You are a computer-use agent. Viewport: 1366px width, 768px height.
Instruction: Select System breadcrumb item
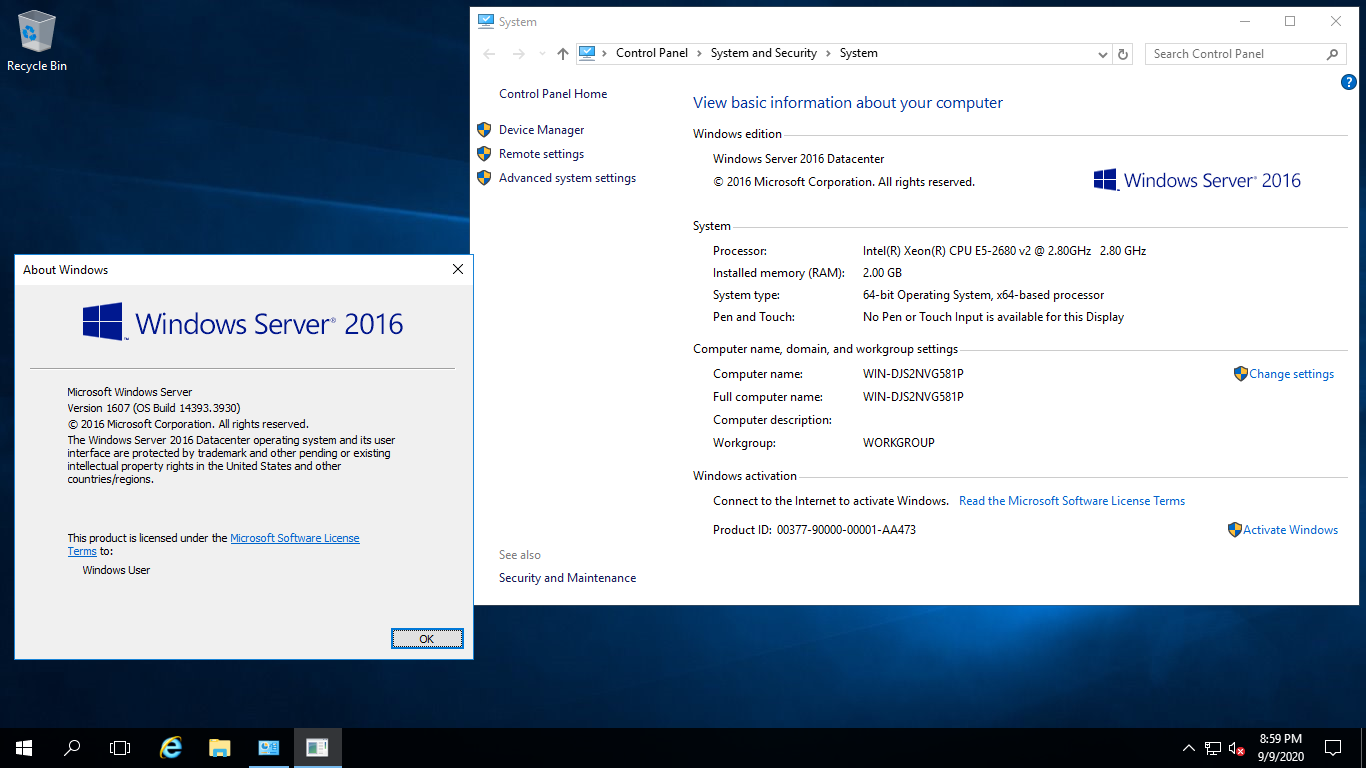(x=859, y=53)
